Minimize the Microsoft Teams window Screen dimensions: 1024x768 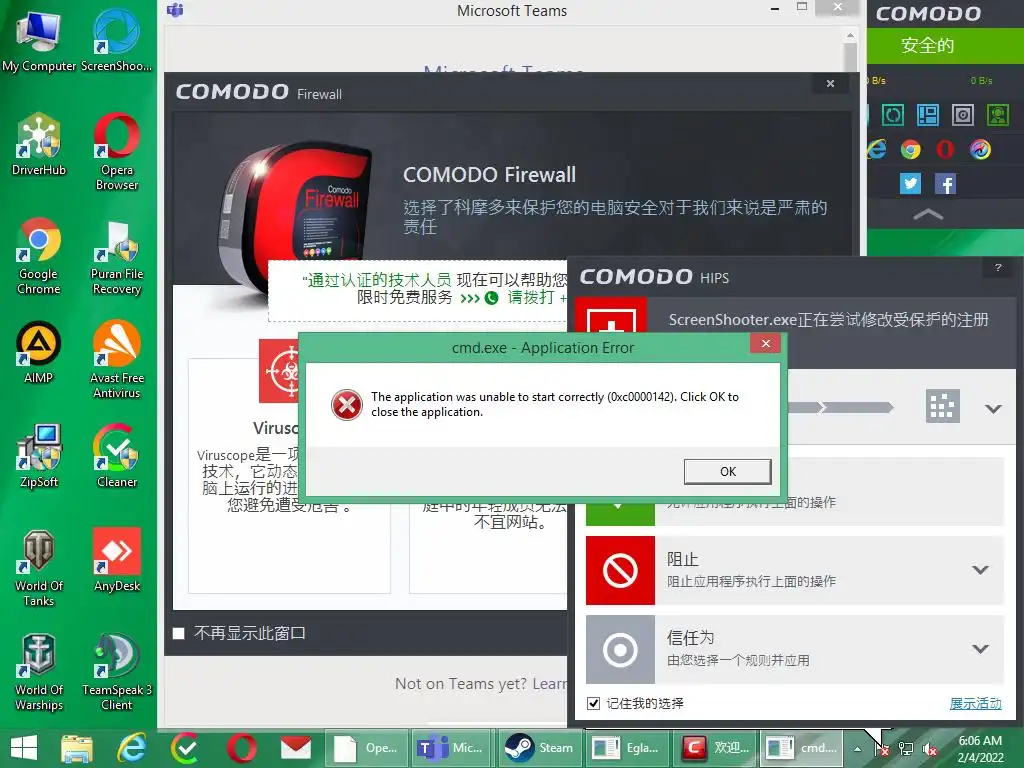tap(775, 8)
